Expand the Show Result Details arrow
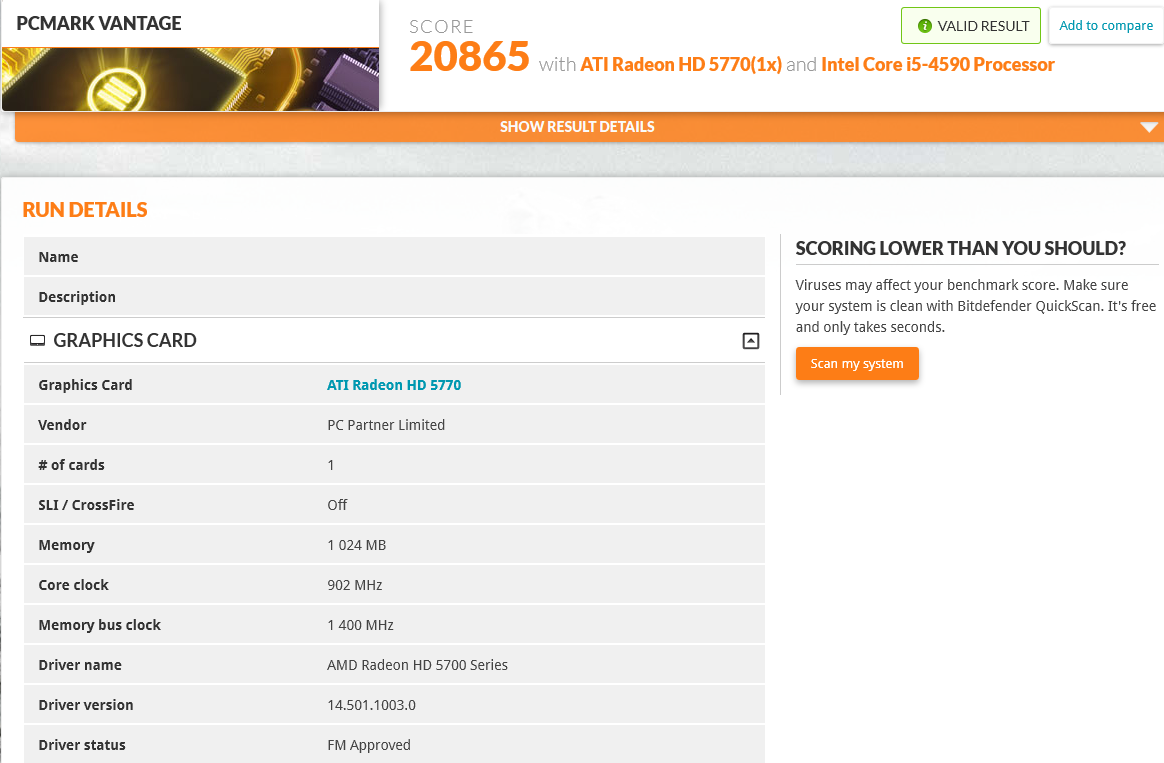1164x763 pixels. 1148,127
